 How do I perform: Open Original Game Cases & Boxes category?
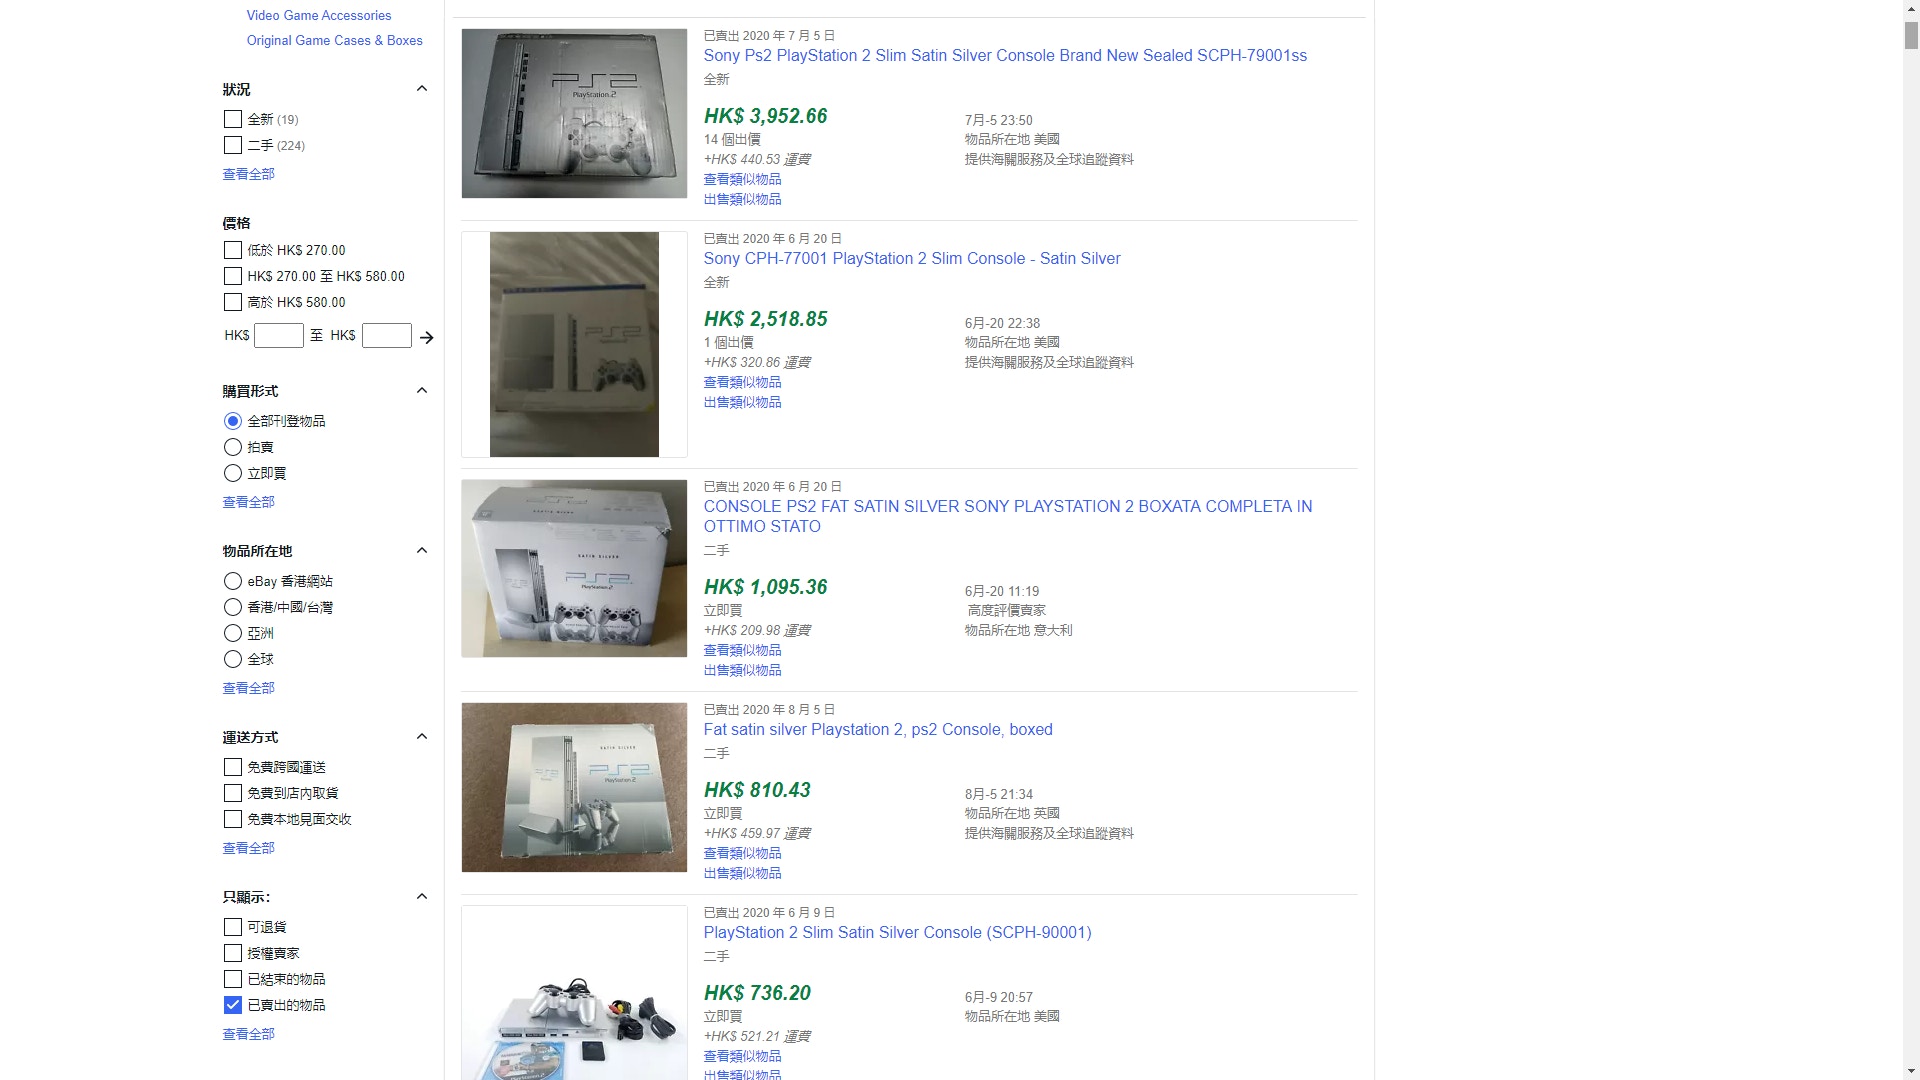335,40
